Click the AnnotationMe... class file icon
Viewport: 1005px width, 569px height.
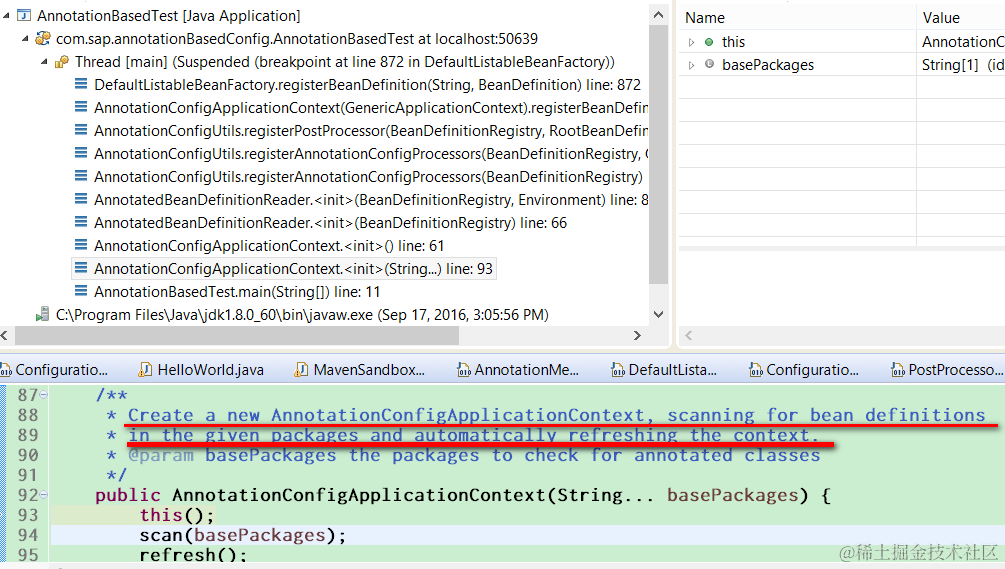[x=463, y=370]
